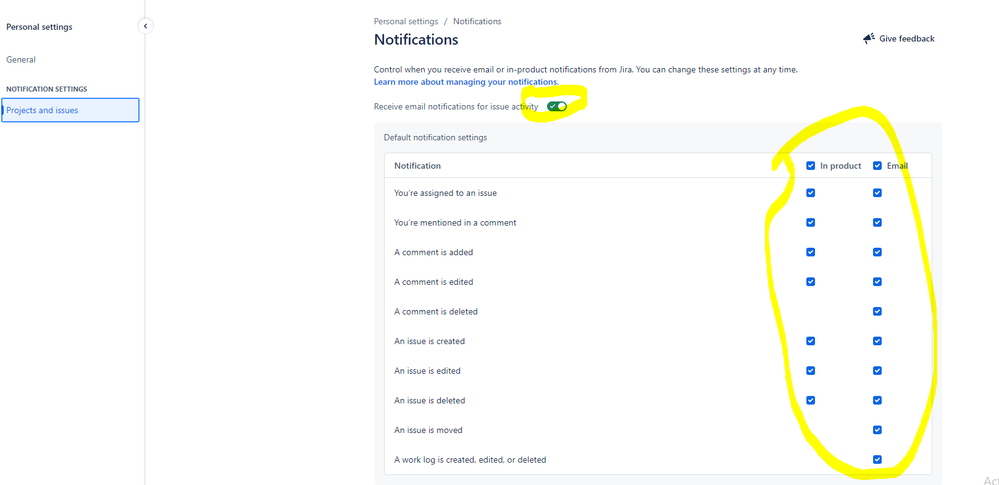The height and width of the screenshot is (485, 999).
Task: Open General in the settings sidebar
Action: pos(21,60)
